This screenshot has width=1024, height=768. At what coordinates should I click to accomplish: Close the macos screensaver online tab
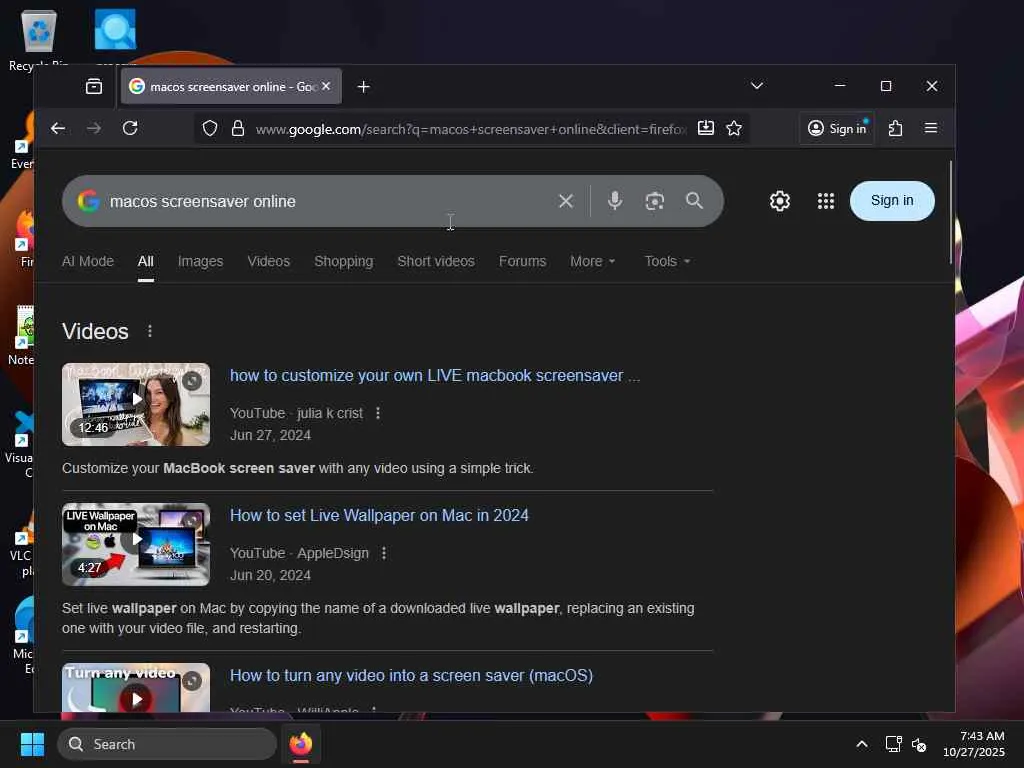pos(326,86)
